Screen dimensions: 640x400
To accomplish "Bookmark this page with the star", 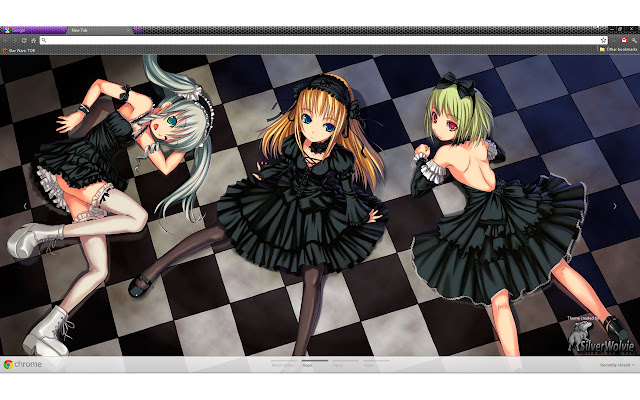I will [x=603, y=40].
